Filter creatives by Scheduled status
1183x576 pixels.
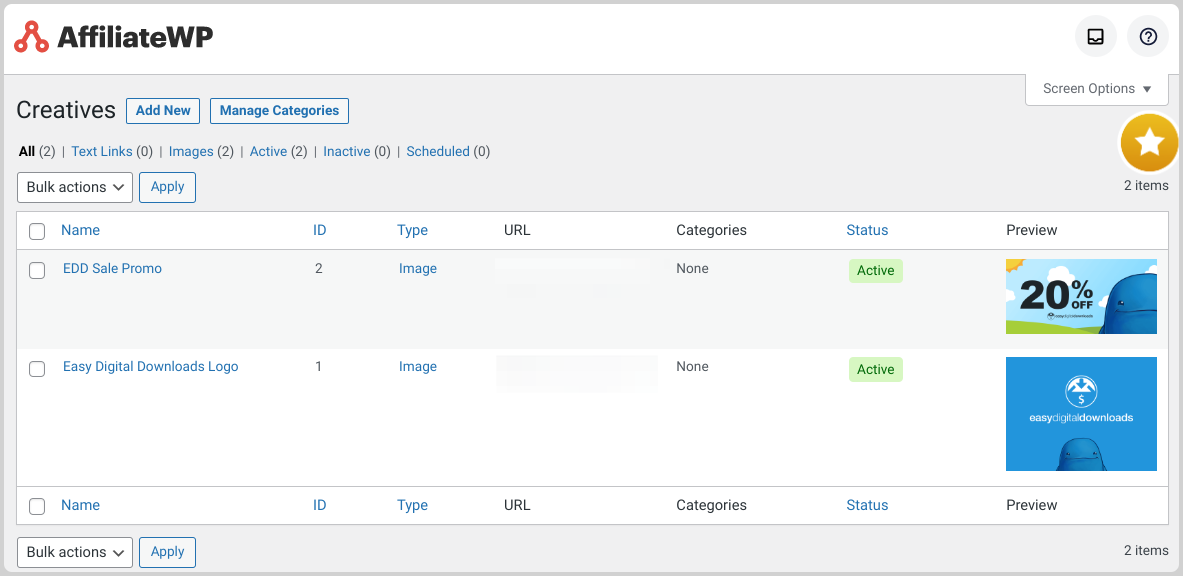(438, 152)
